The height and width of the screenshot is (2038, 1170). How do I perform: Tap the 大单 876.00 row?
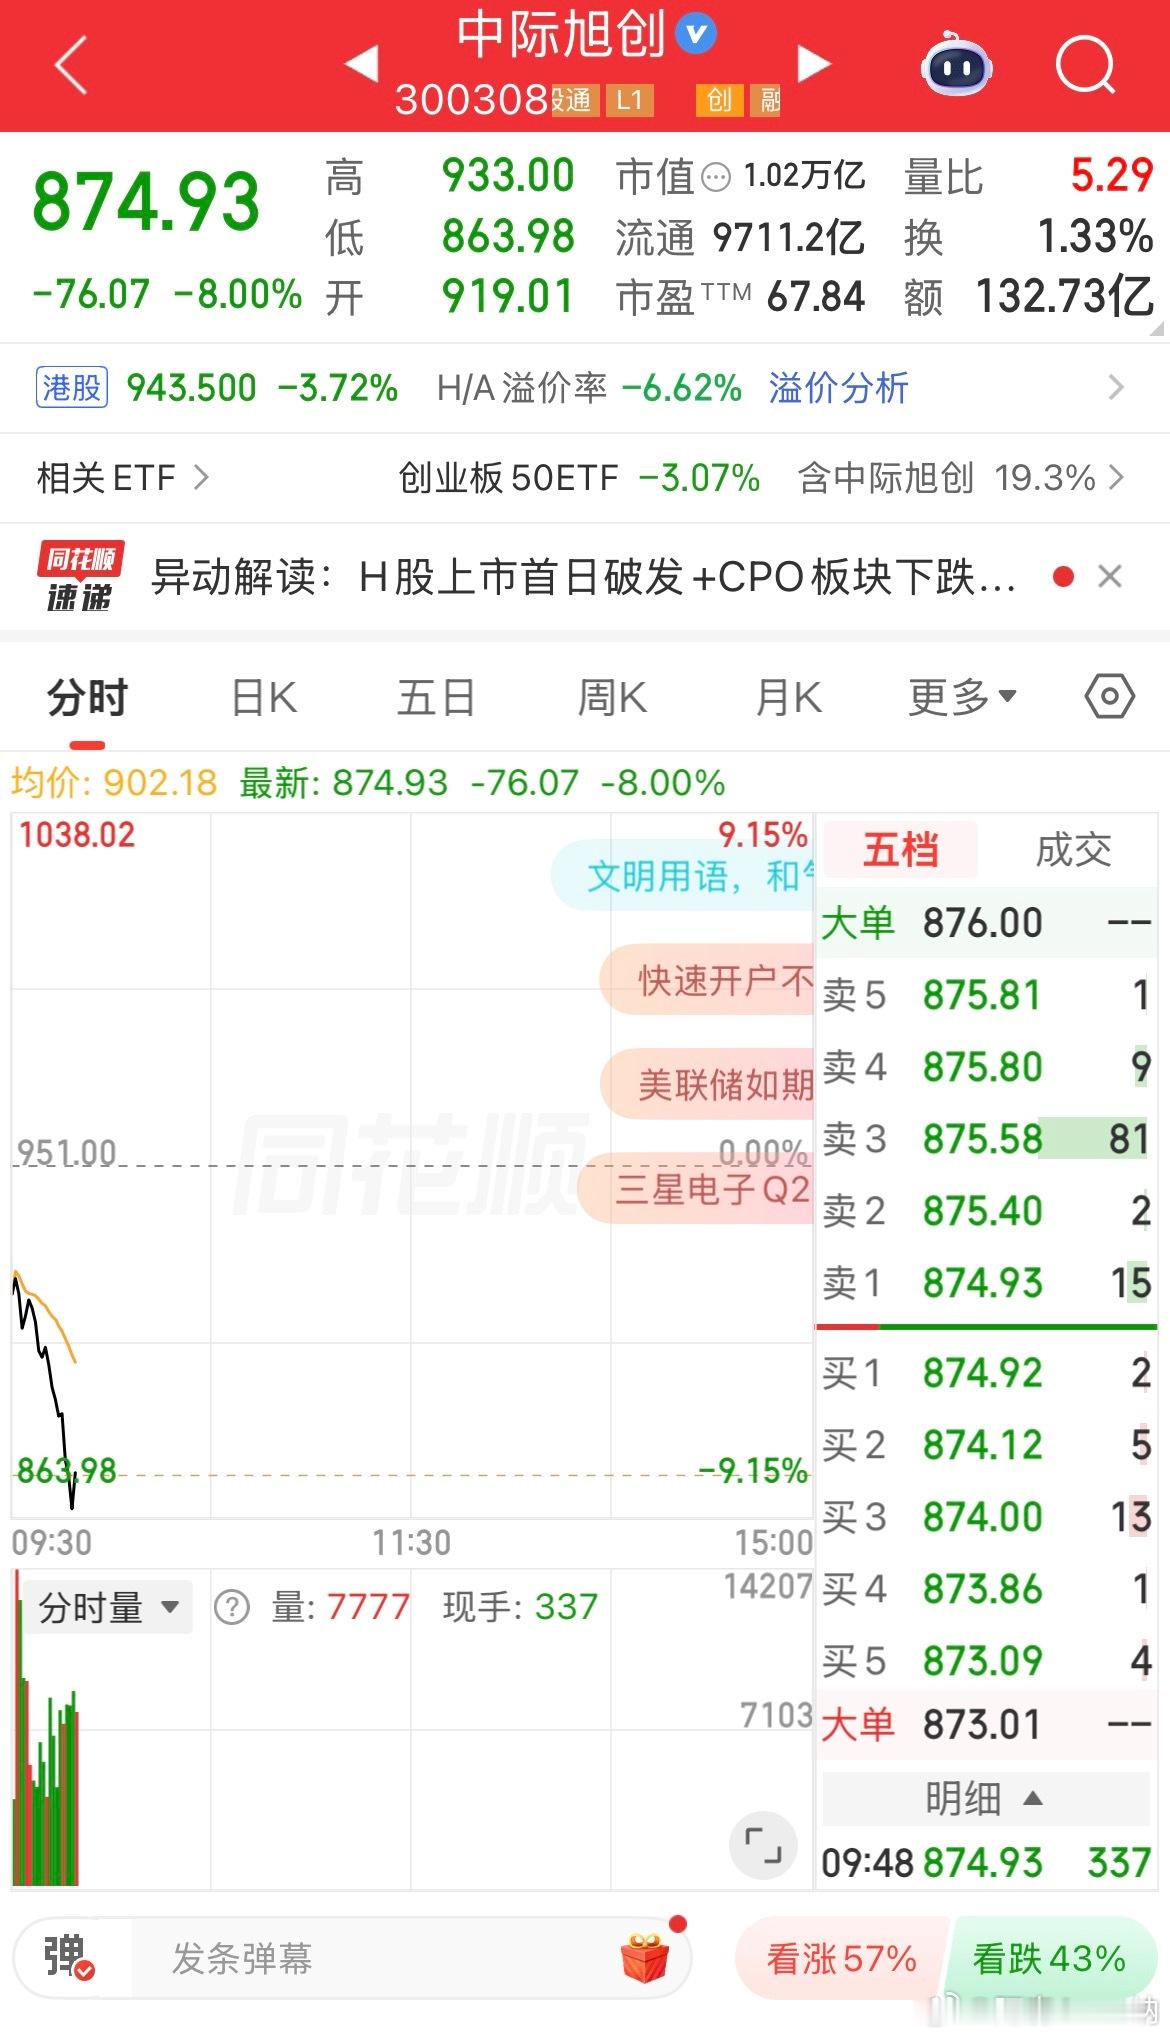986,923
